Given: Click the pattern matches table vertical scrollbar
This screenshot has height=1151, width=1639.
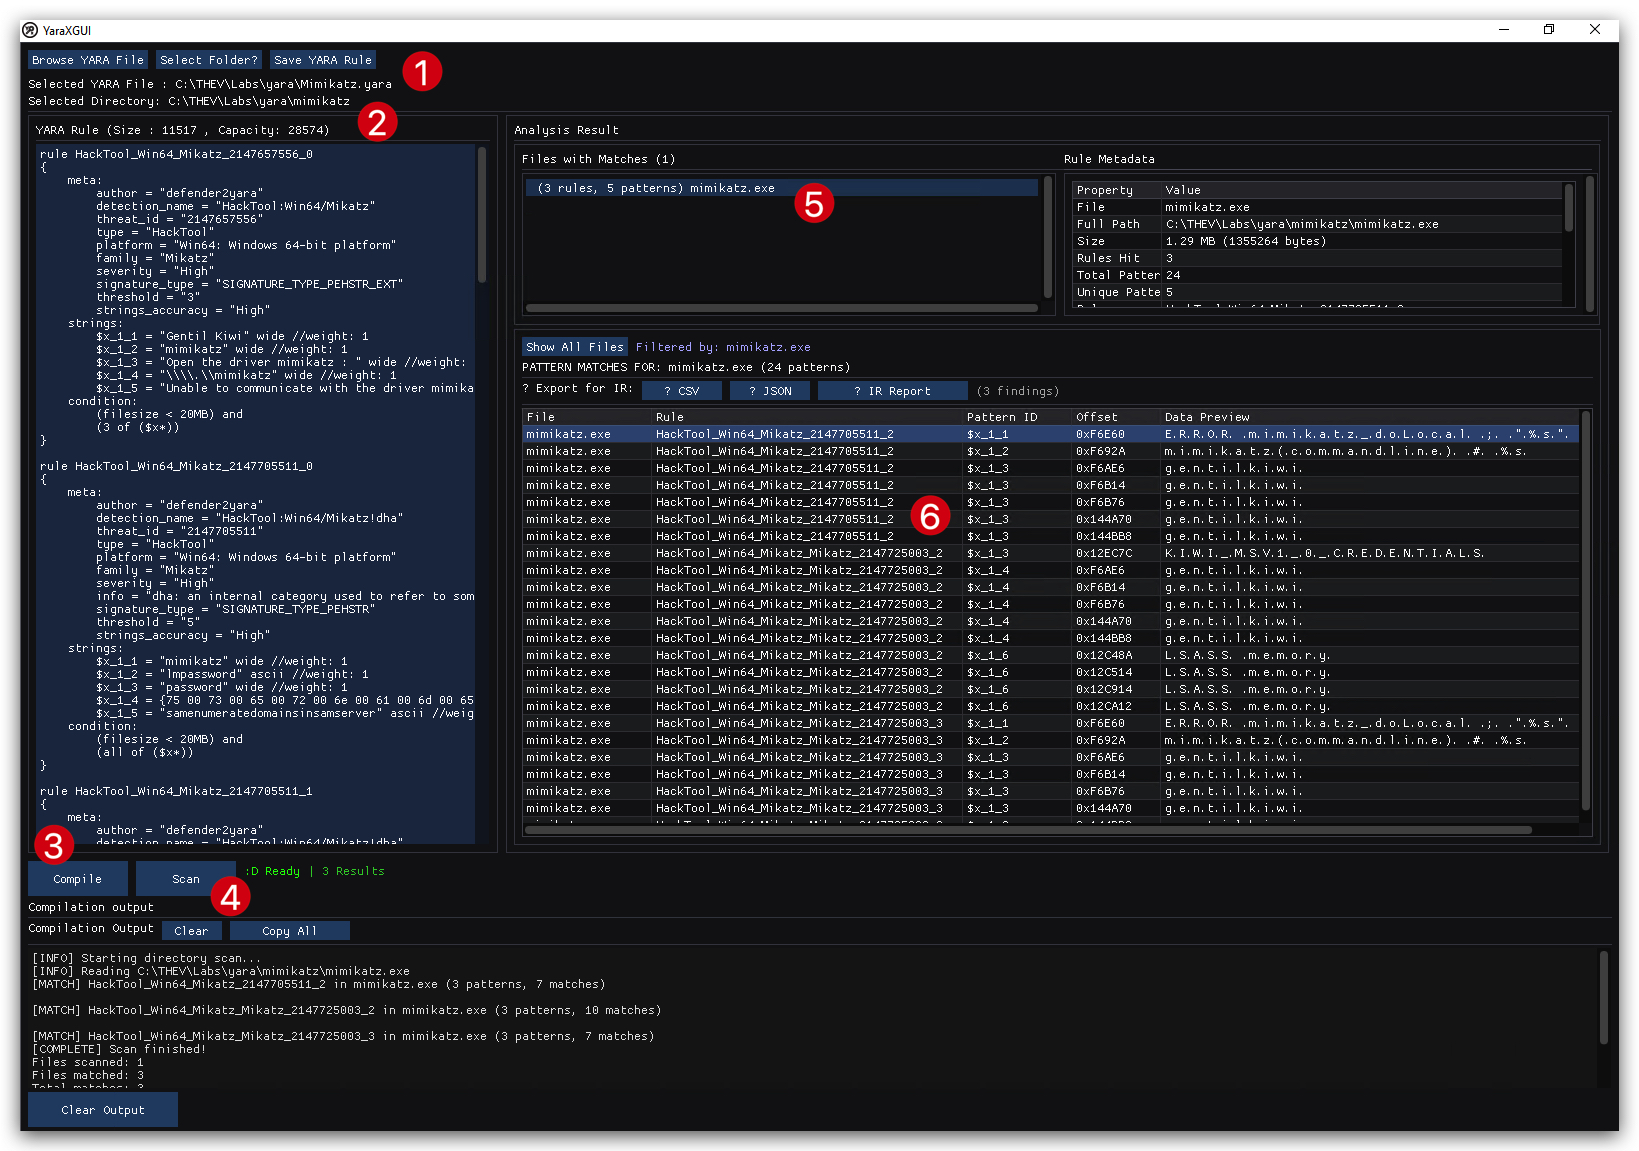Looking at the screenshot, I should (1585, 610).
